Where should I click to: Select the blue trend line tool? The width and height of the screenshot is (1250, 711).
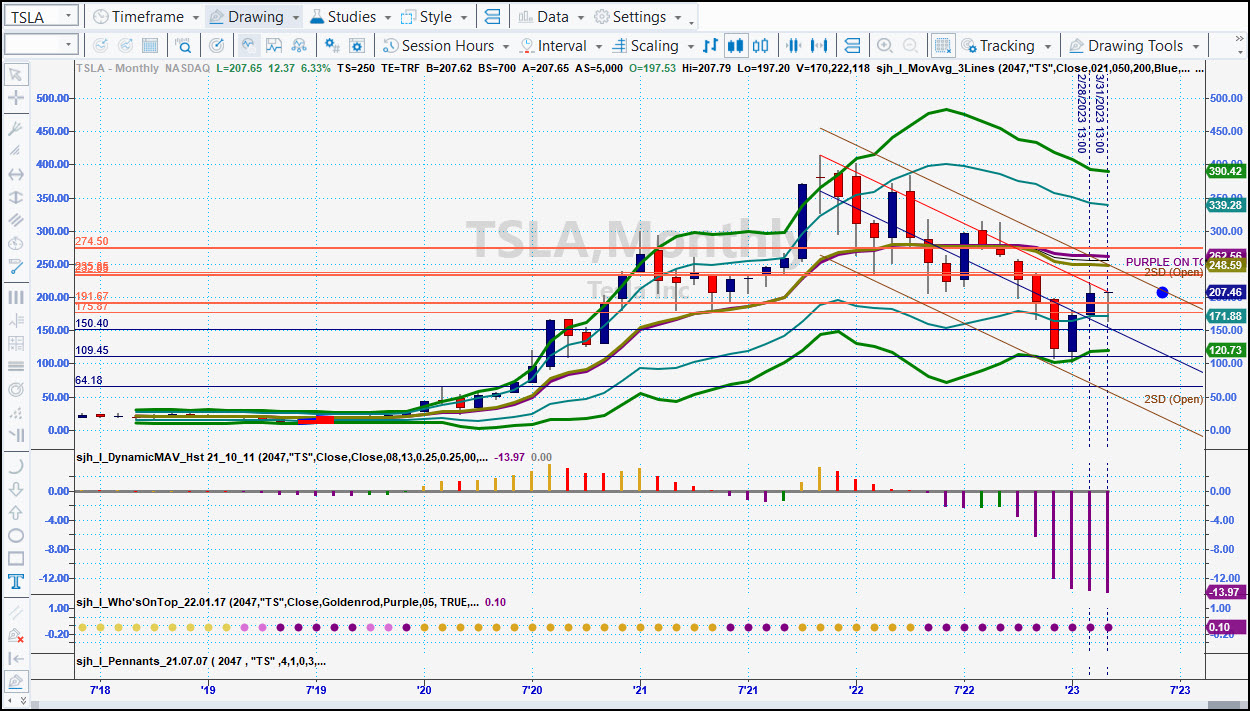(15, 267)
